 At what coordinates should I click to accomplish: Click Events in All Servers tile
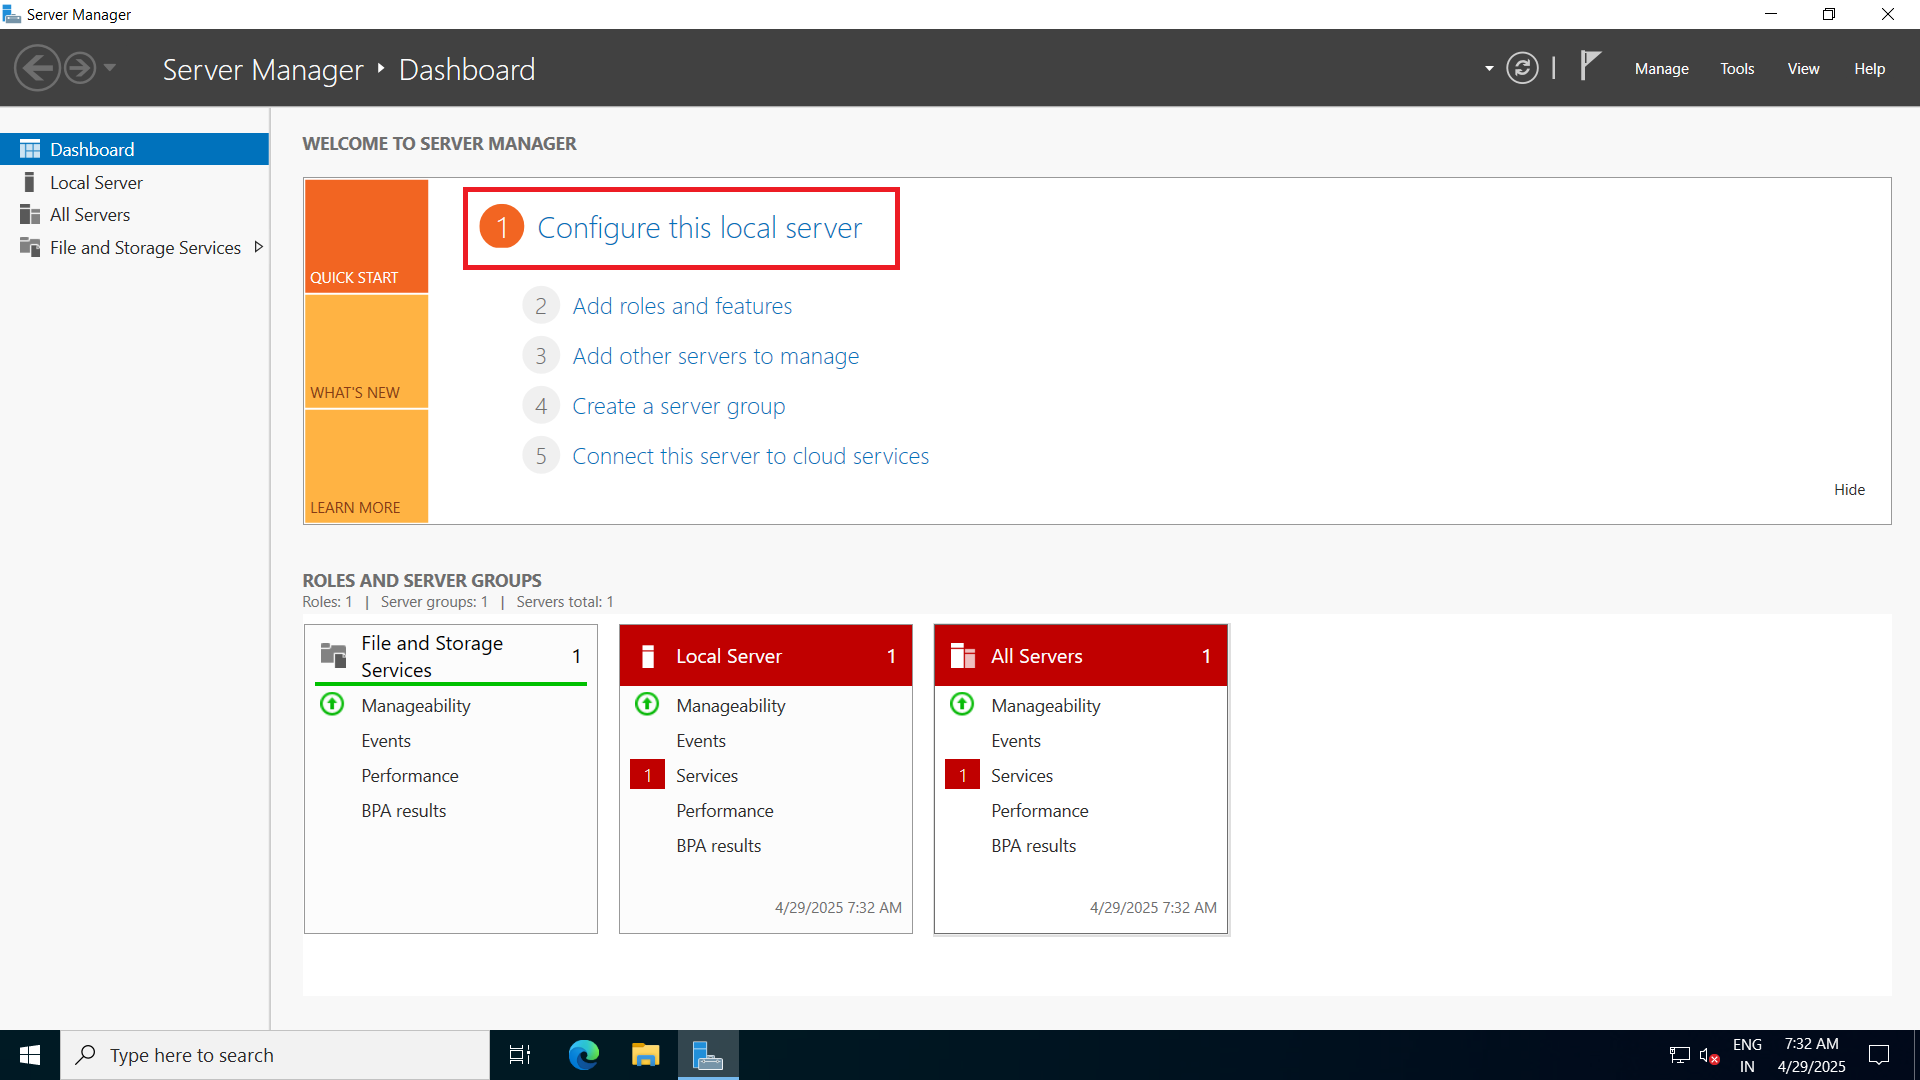point(1016,740)
